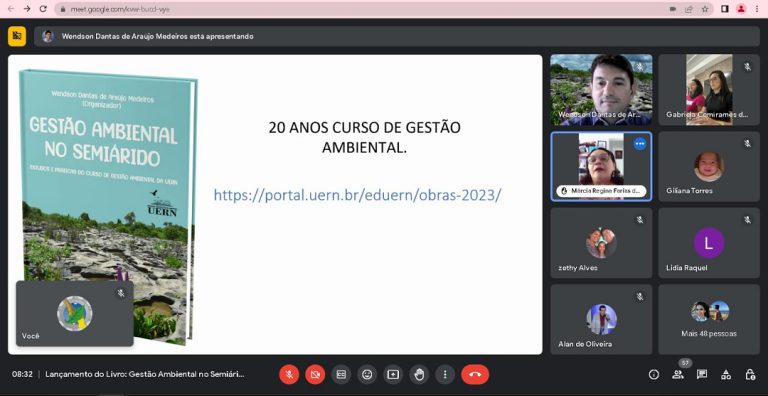
Task: Open more options three-dot menu
Action: [x=445, y=374]
